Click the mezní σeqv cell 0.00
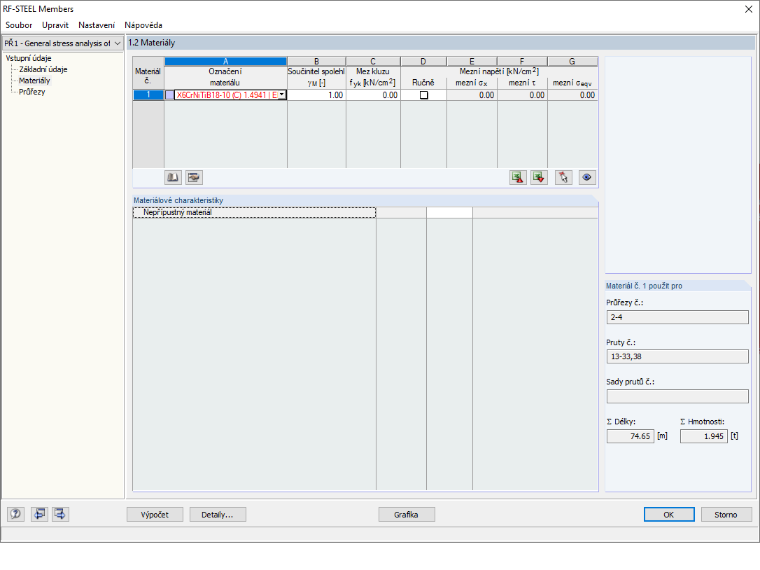 coord(572,95)
